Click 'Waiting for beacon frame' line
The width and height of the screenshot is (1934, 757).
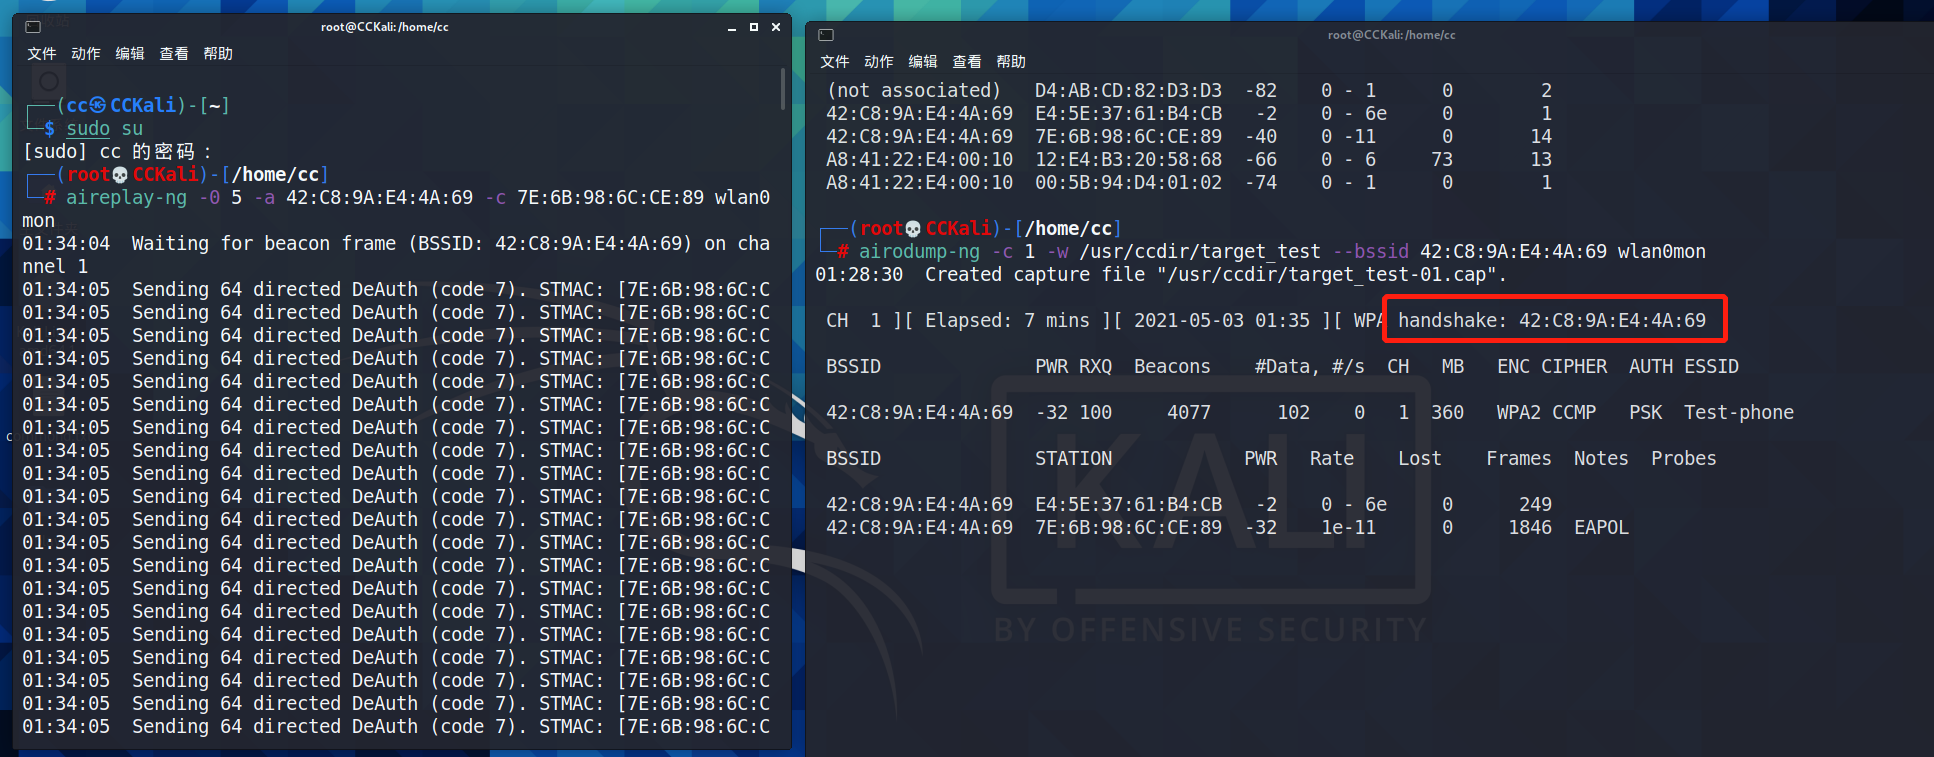pyautogui.click(x=396, y=255)
